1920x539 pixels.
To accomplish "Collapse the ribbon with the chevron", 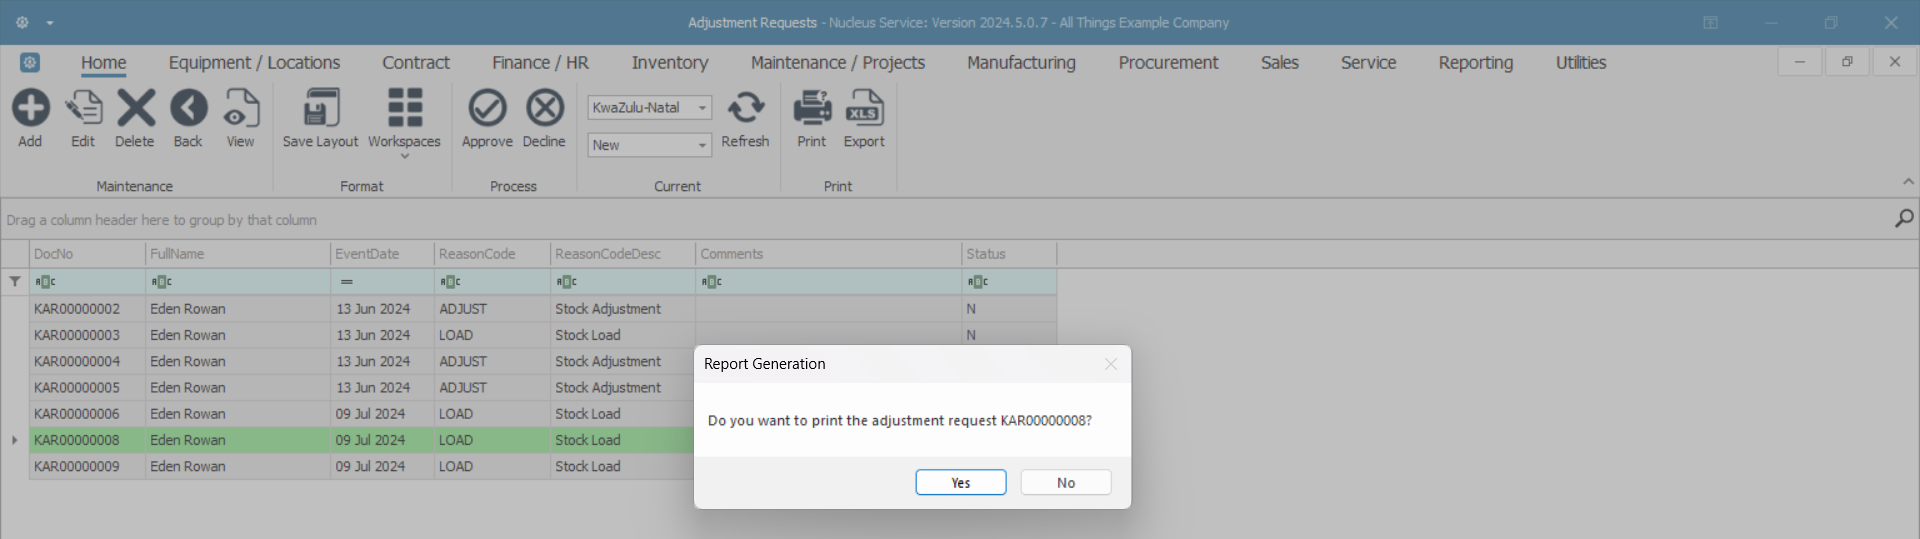I will 1908,182.
